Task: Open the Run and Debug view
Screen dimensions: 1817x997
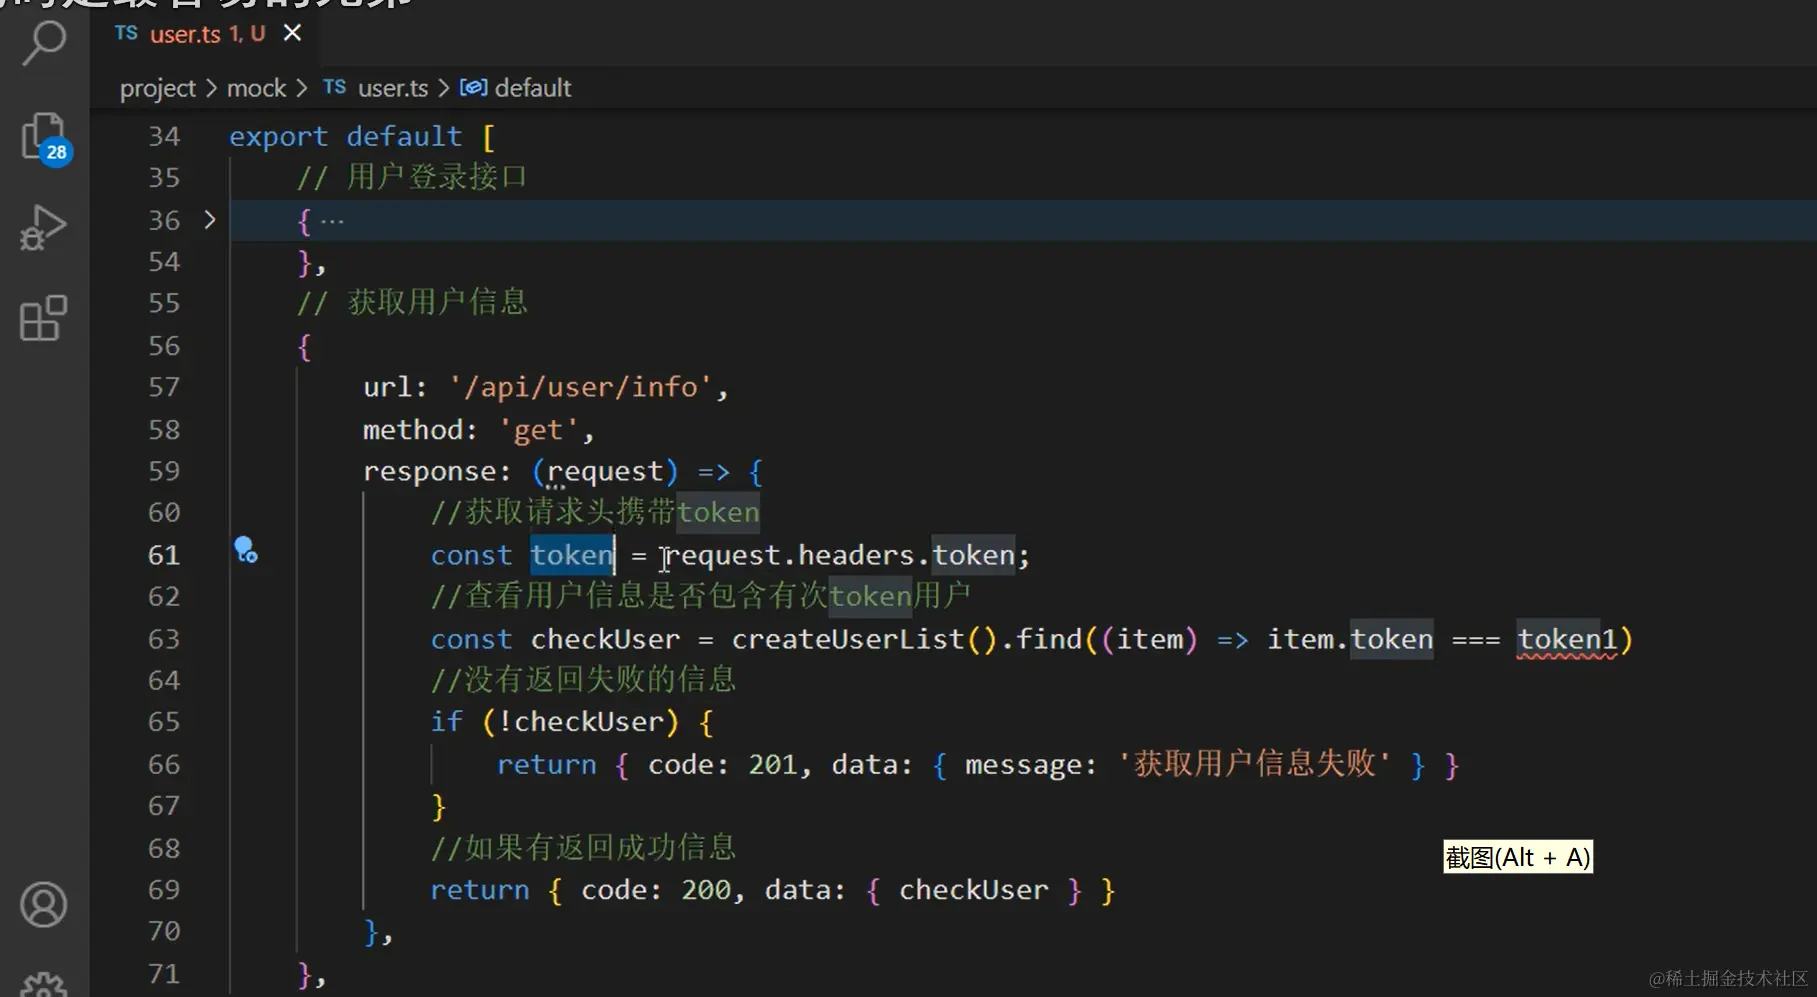Action: pyautogui.click(x=44, y=228)
